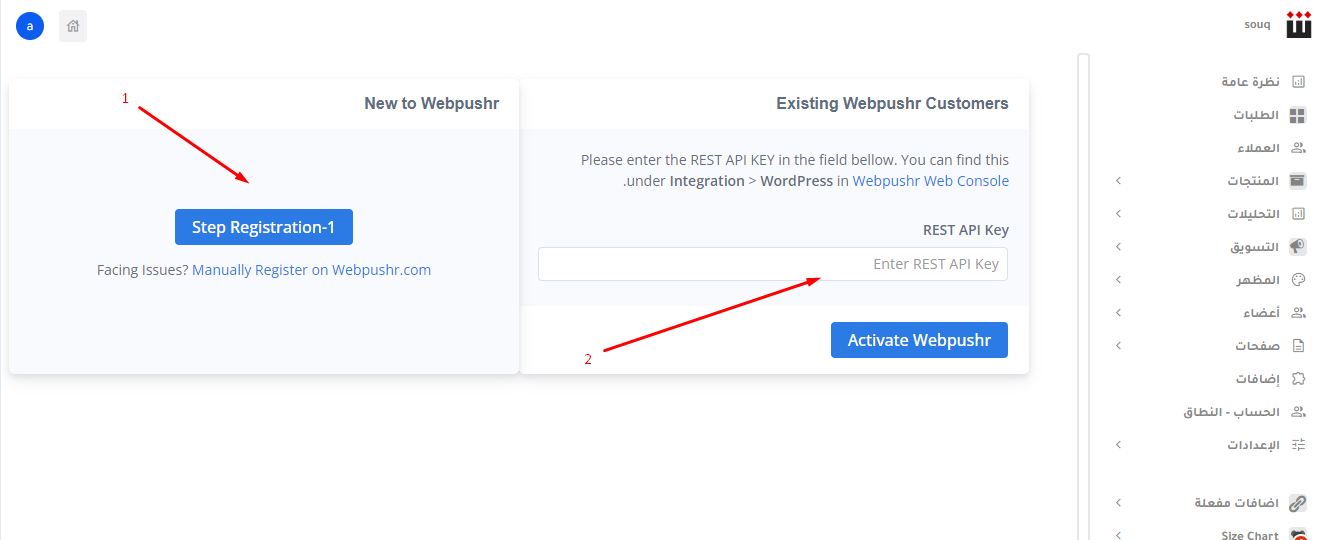Click the العملاء customers icon
1326x540 pixels.
(1298, 148)
